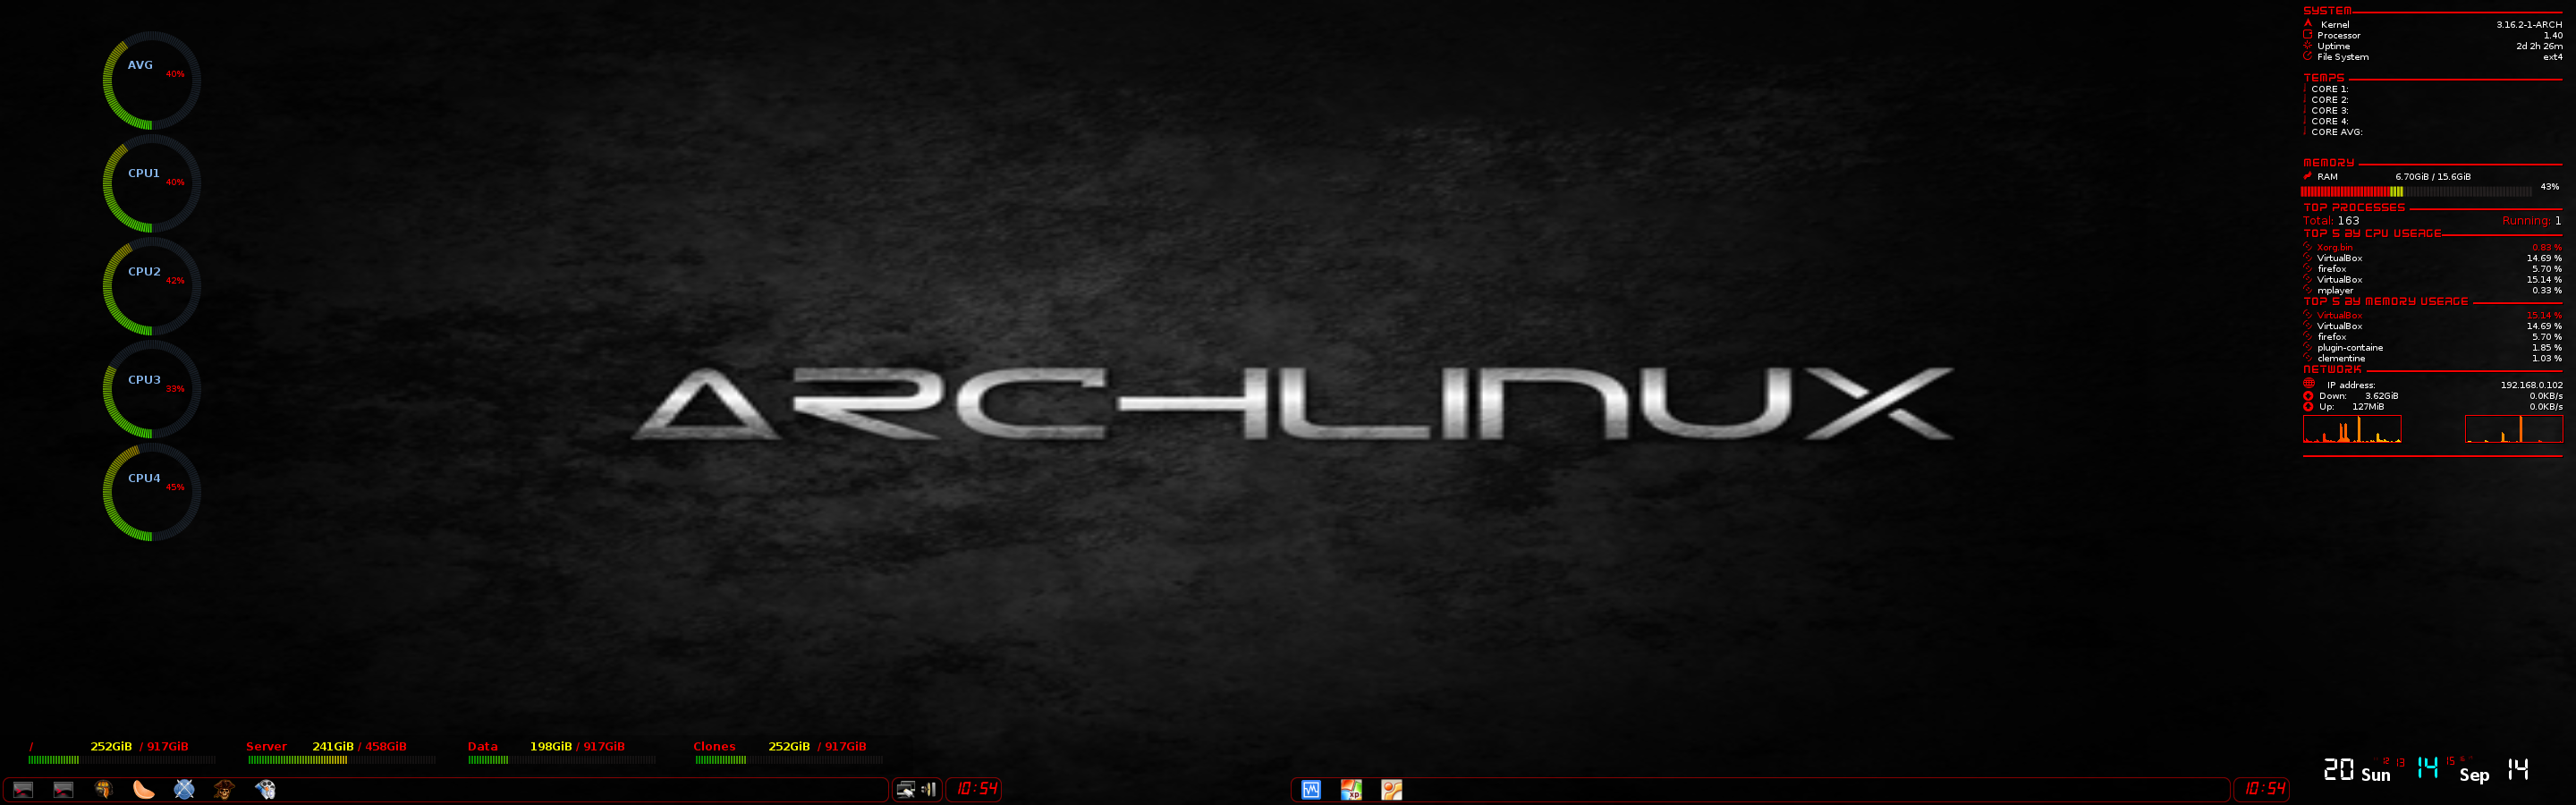
Task: Click the thermometer icon beside CORE 1
Action: click(x=2305, y=88)
